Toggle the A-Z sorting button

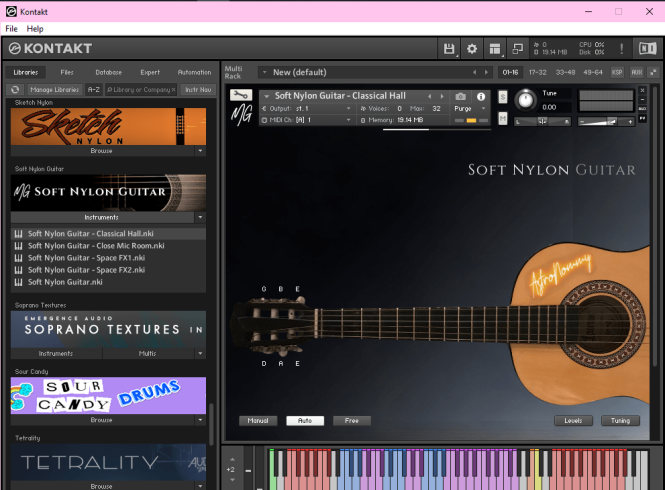(94, 90)
